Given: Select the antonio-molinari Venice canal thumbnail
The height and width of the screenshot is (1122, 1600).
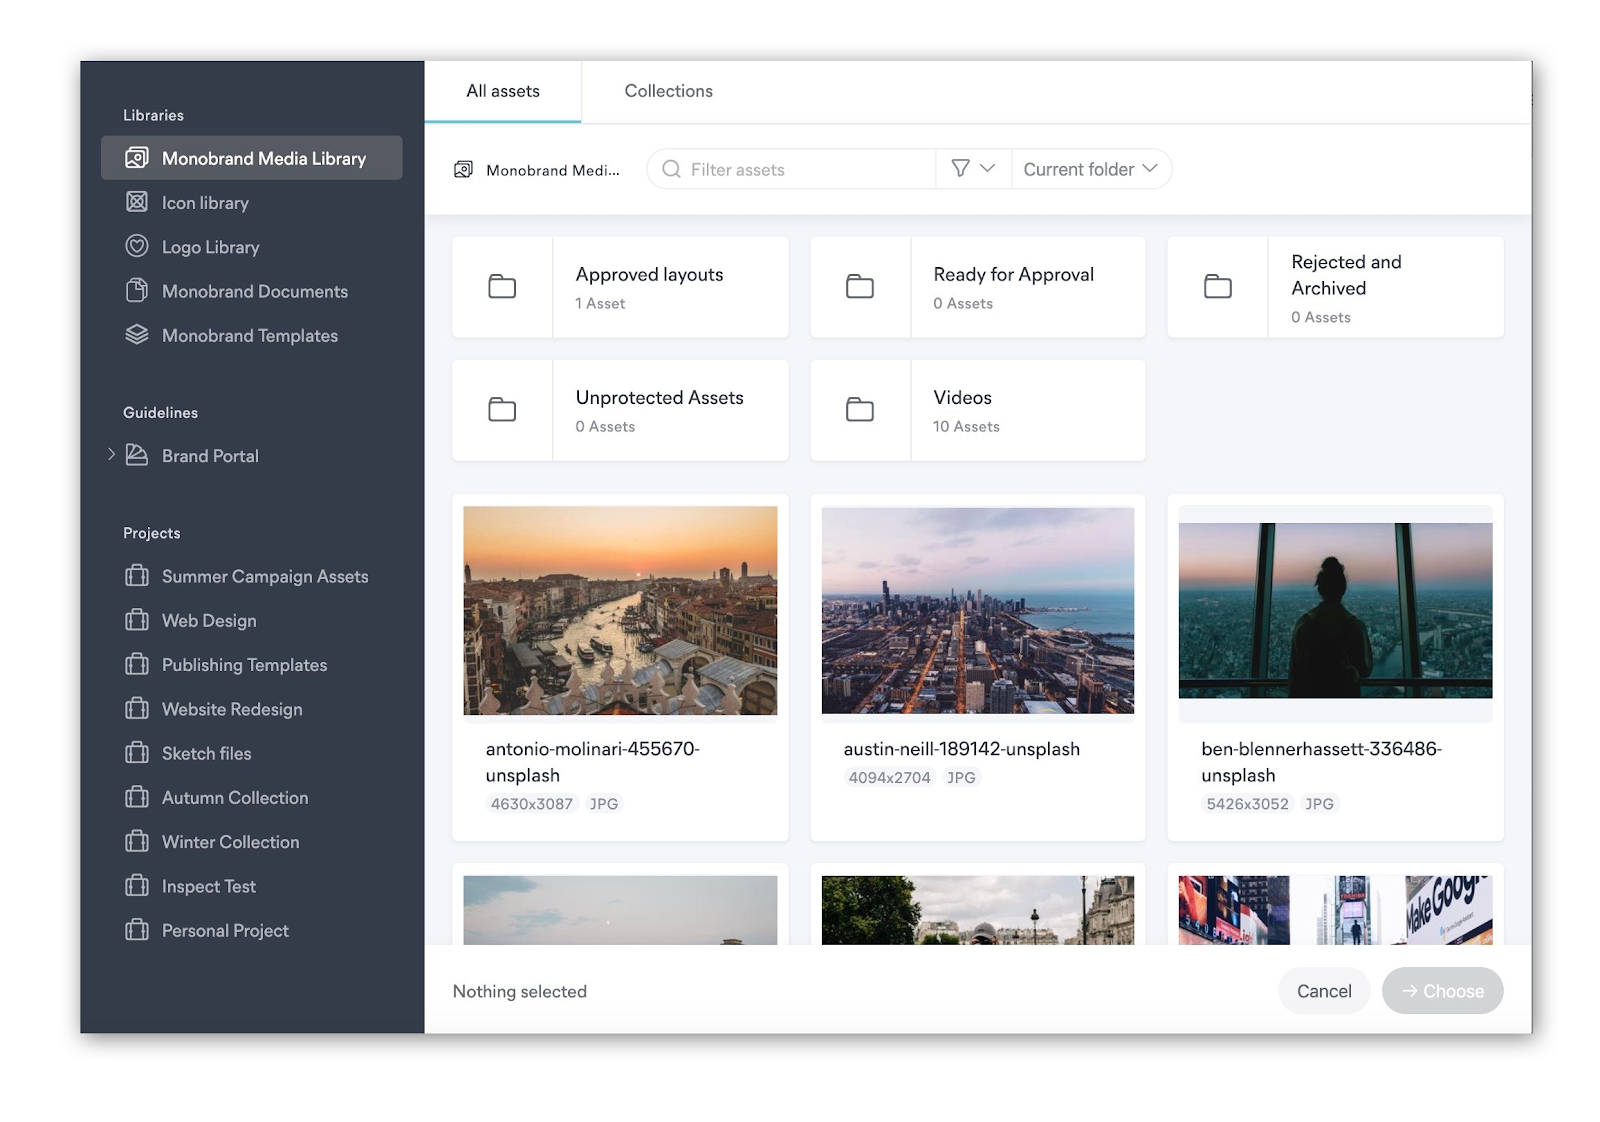Looking at the screenshot, I should tap(620, 610).
